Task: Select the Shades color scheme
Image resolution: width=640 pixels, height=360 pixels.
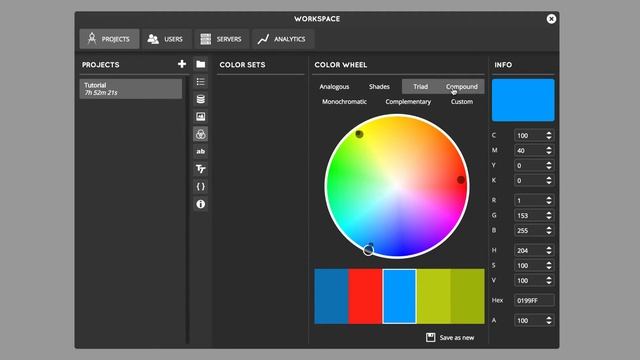Action: 379,87
